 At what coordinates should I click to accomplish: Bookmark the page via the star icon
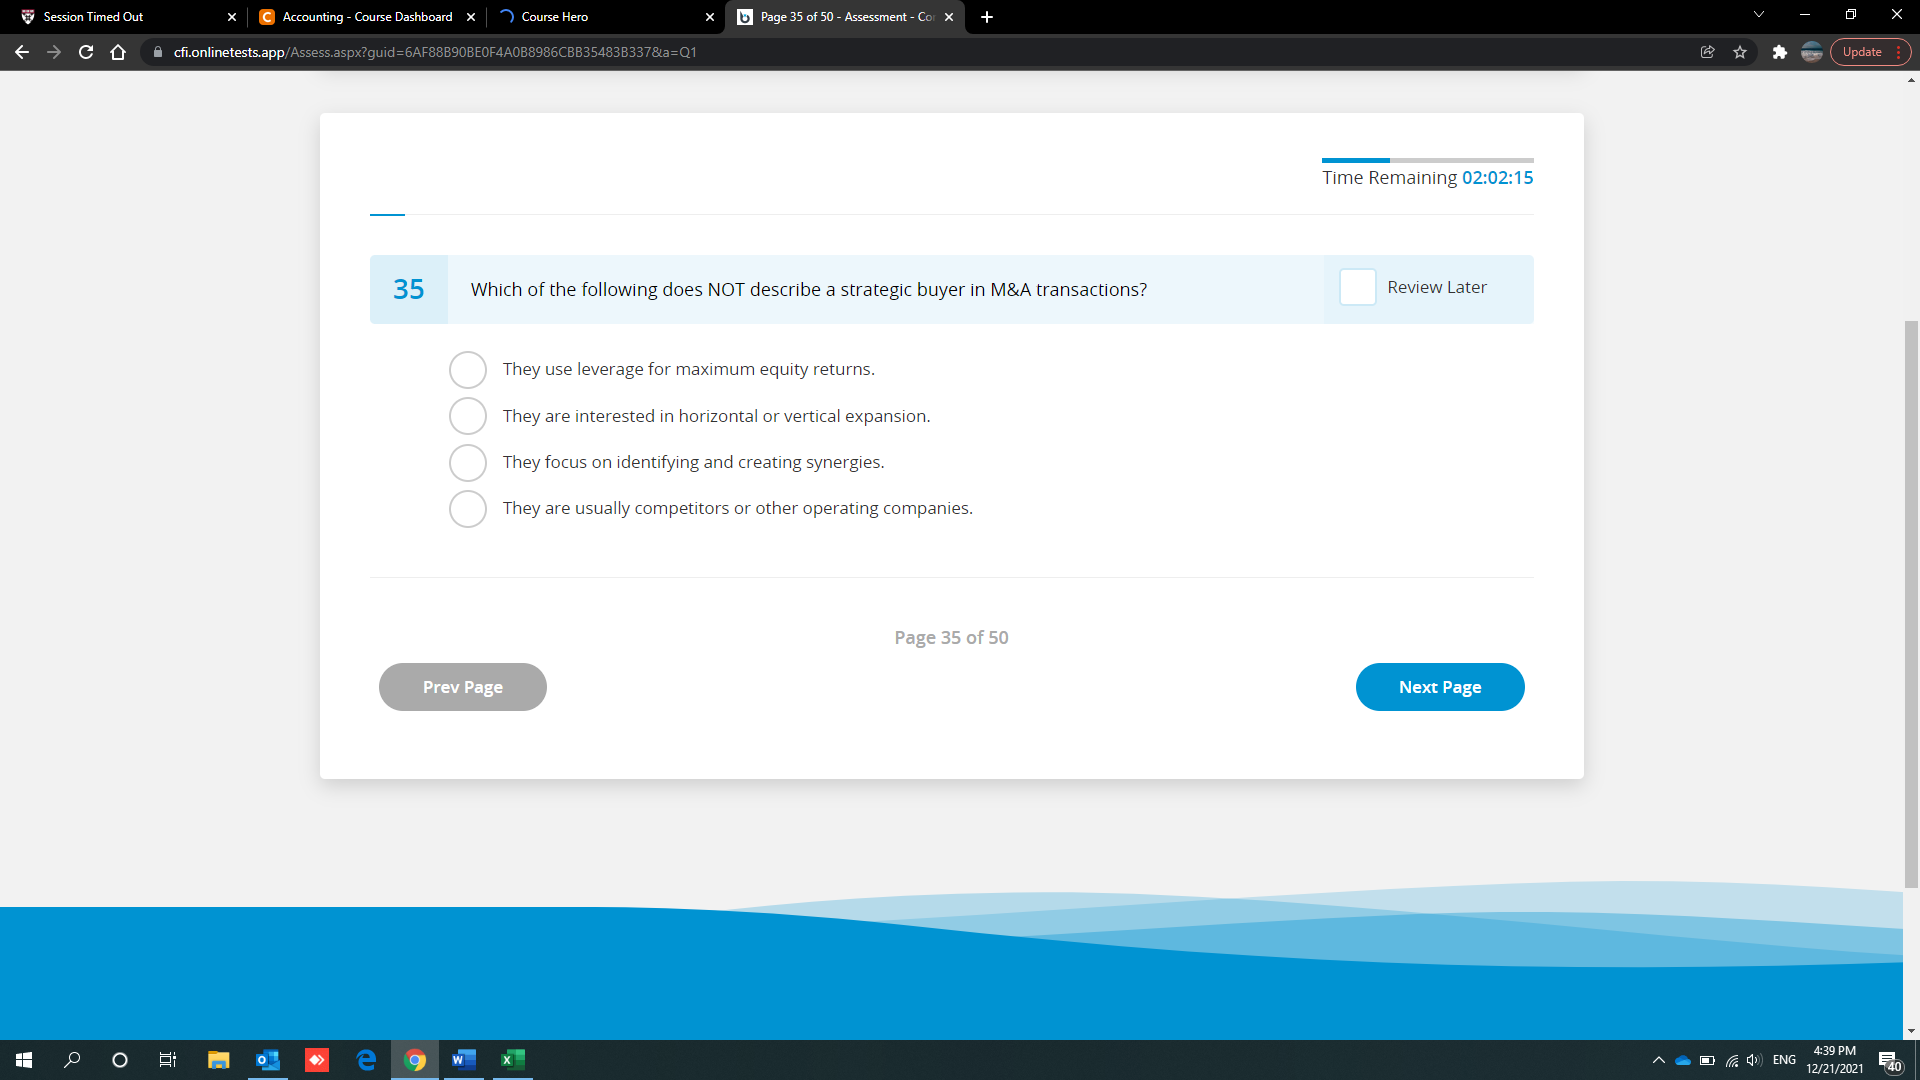point(1740,52)
